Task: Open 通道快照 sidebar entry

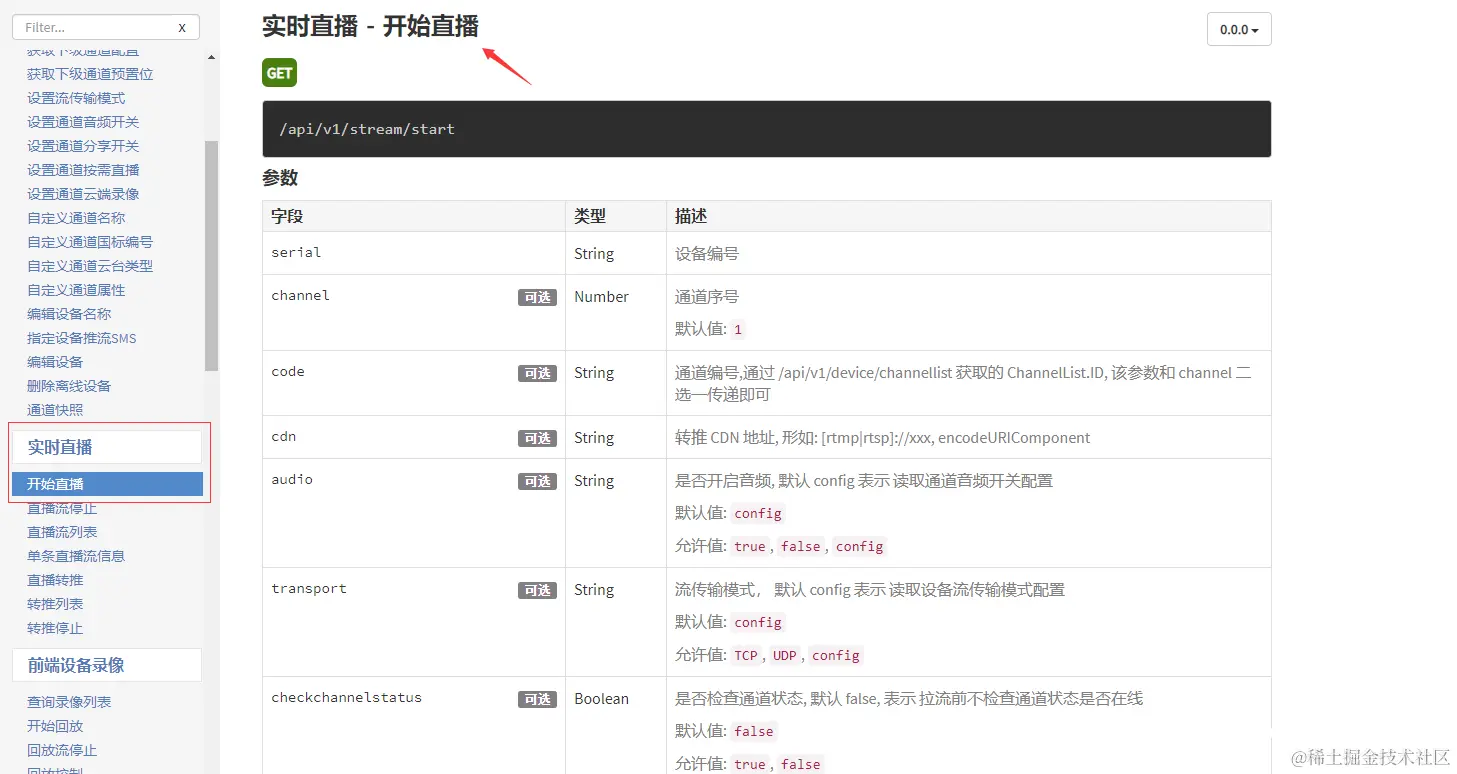Action: [x=55, y=410]
